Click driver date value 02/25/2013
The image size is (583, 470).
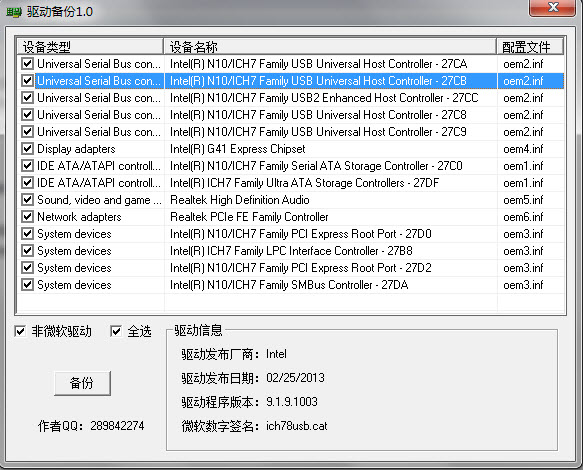tap(295, 378)
